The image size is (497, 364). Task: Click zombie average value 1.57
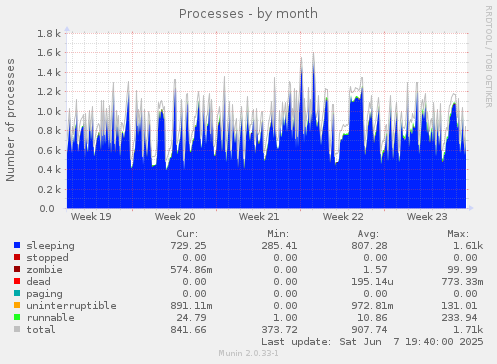375,270
